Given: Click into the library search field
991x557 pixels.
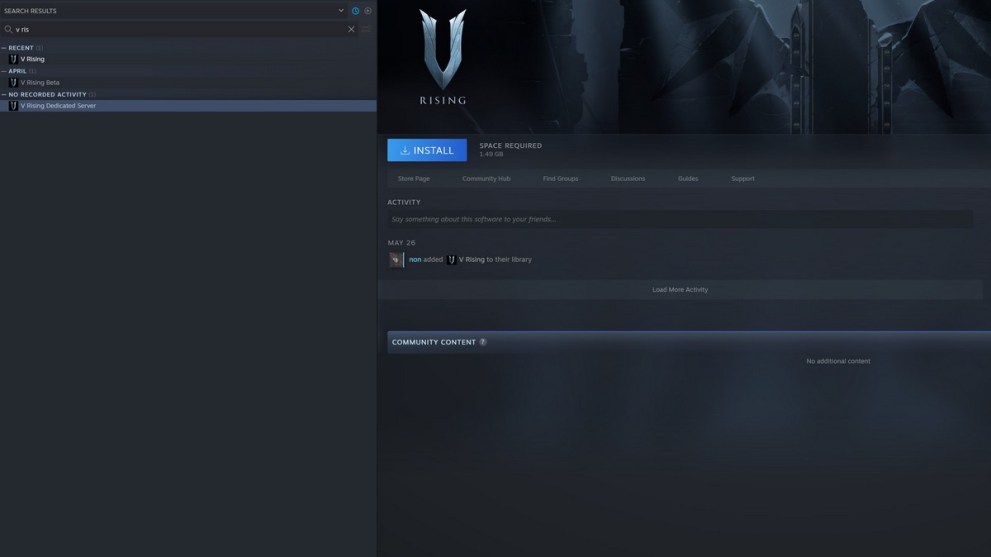Looking at the screenshot, I should pyautogui.click(x=179, y=29).
